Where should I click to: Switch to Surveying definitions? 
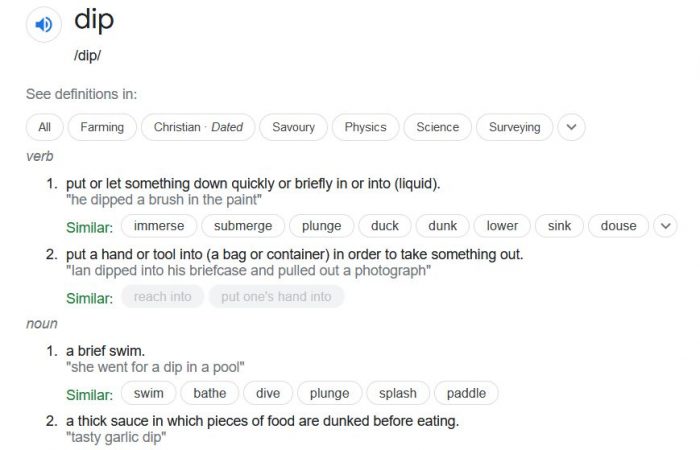515,127
